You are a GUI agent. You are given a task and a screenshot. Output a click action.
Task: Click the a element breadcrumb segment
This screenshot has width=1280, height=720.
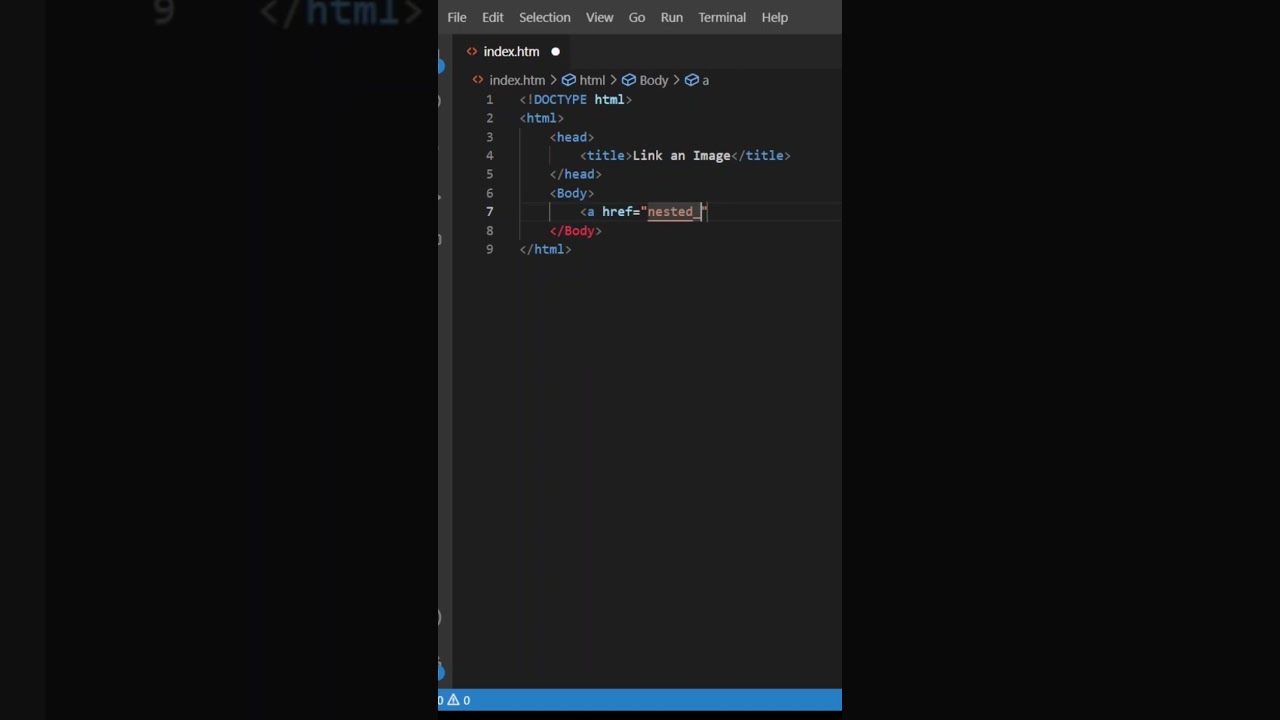click(x=705, y=80)
